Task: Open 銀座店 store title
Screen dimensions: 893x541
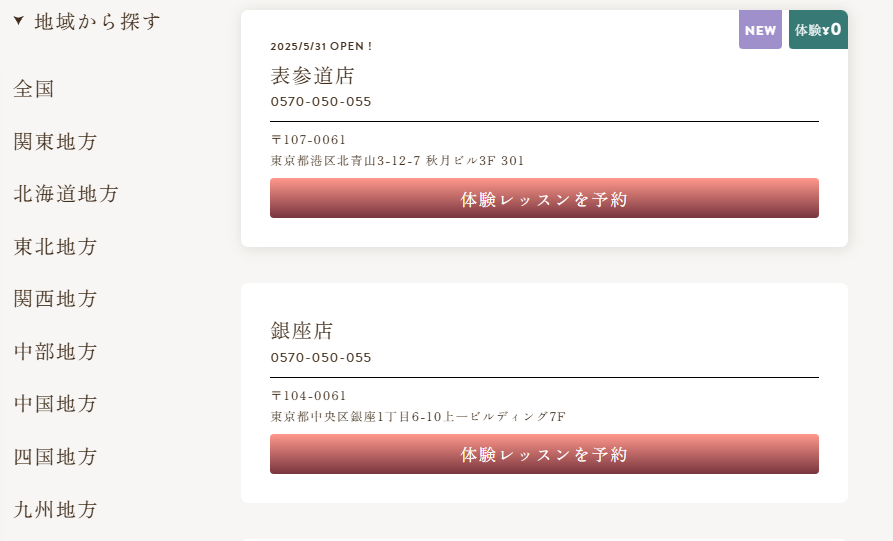Action: pyautogui.click(x=301, y=330)
